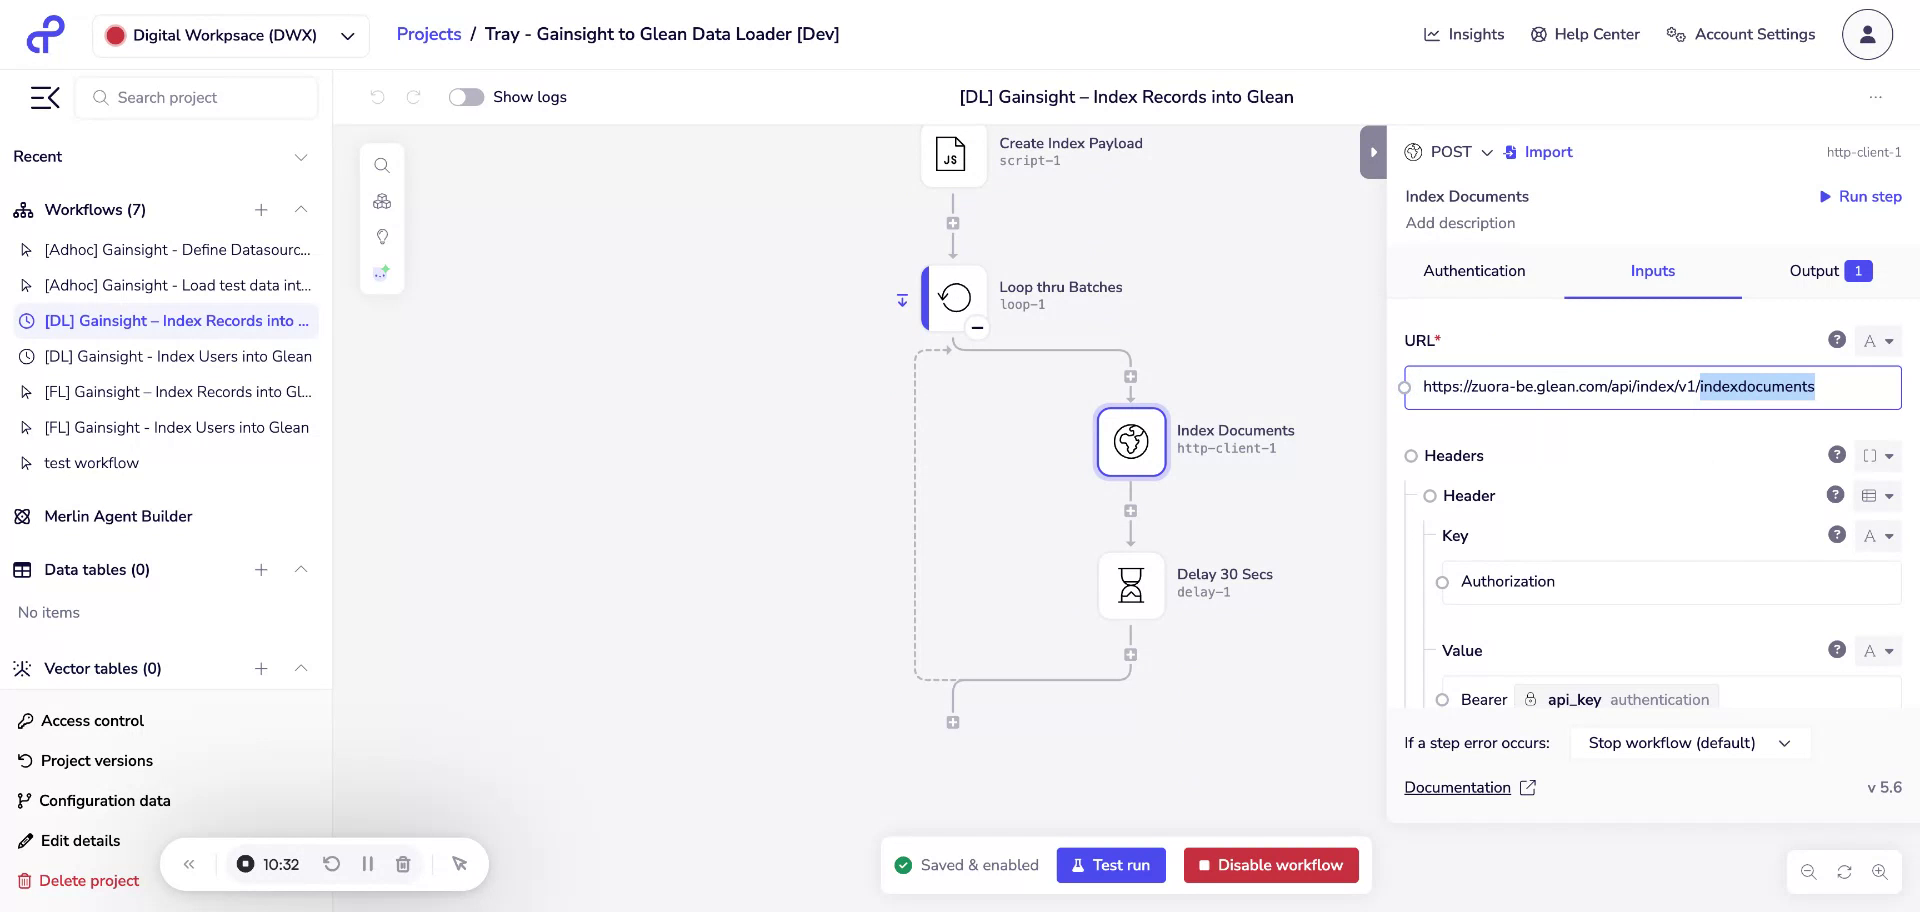The image size is (1920, 912).
Task: Pause the recording in recorder bar
Action: [368, 864]
